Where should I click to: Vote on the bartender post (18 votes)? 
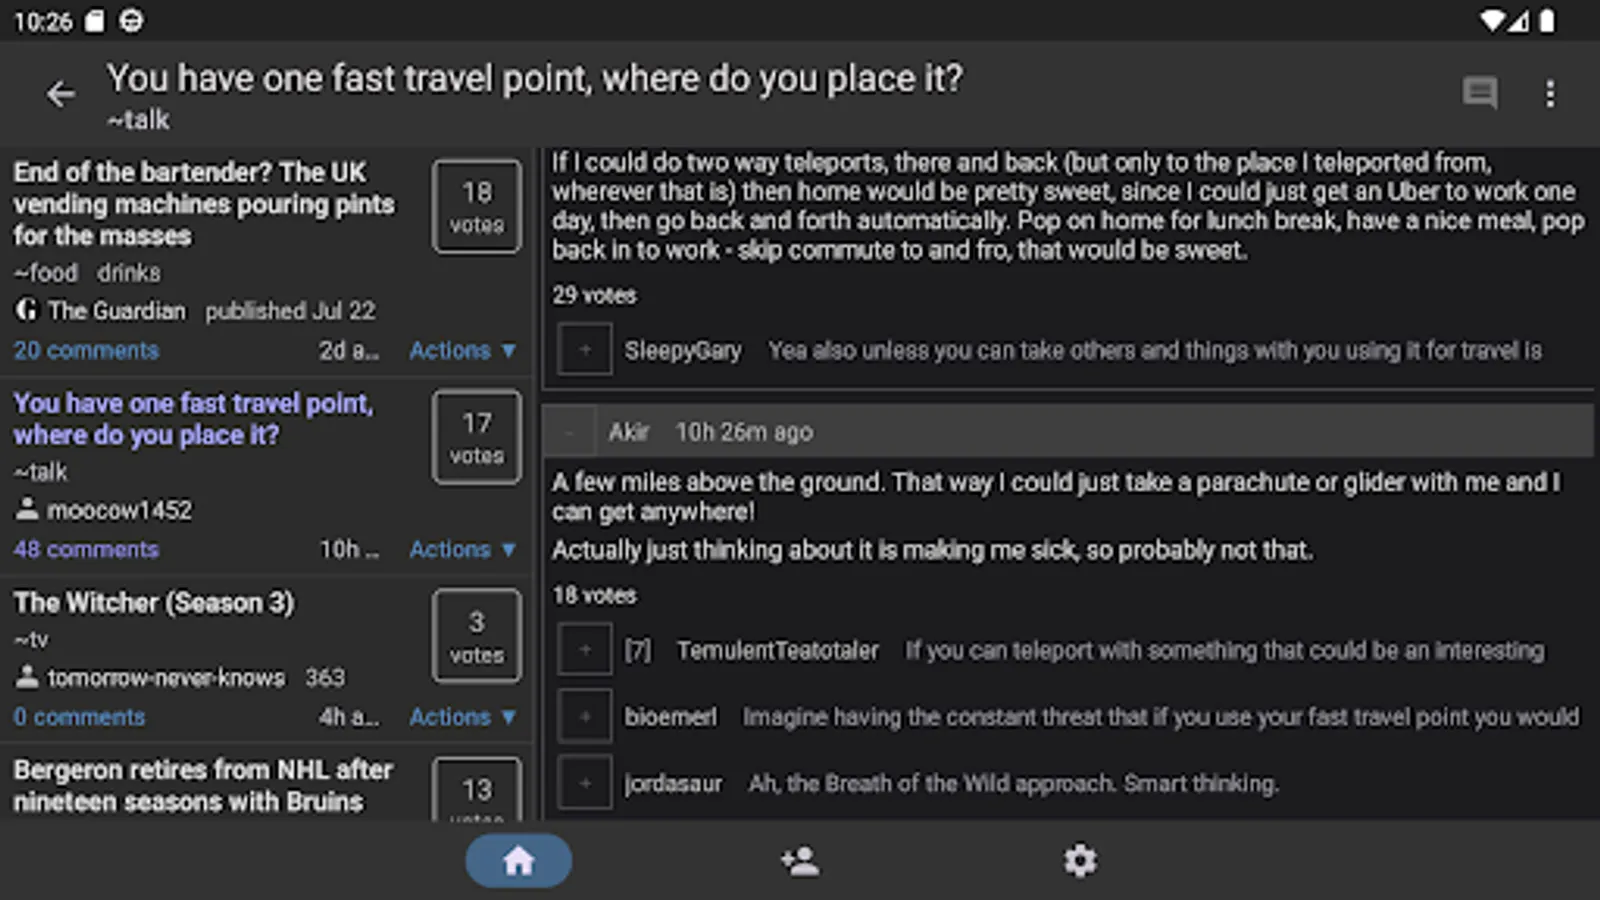coord(476,206)
